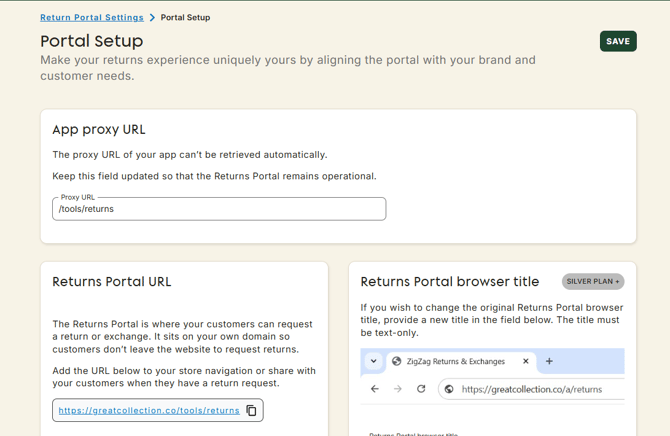Click the breadcrumb chevron separator
The image size is (670, 436).
152,18
